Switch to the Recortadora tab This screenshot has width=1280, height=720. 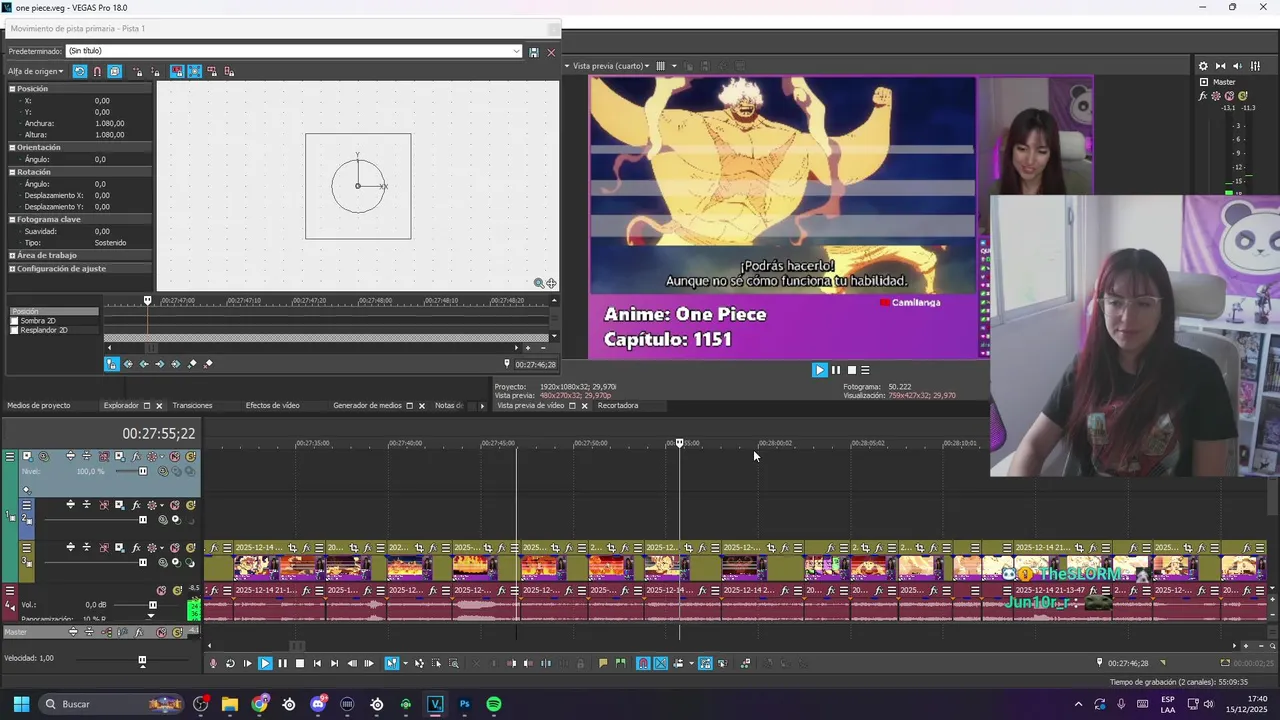[x=618, y=406]
